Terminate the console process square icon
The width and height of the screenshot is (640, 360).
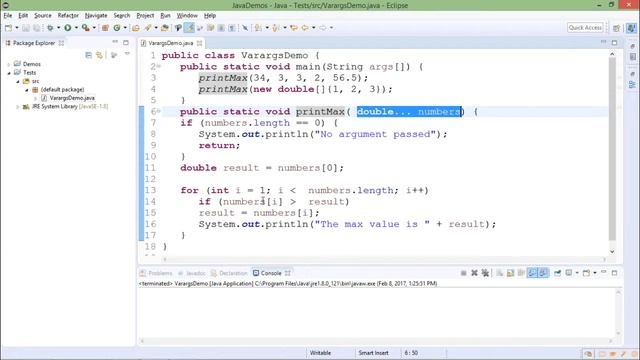coord(464,273)
